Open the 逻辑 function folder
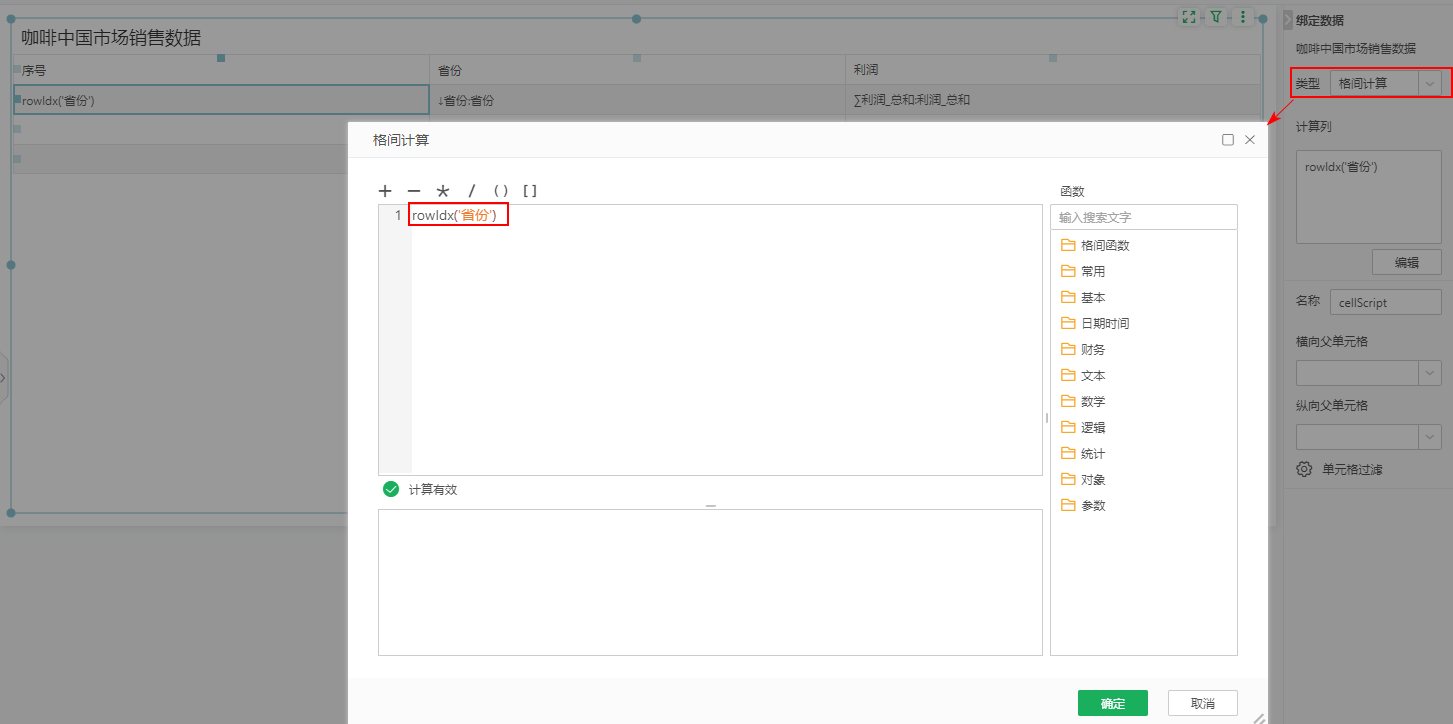The image size is (1453, 724). coord(1083,427)
